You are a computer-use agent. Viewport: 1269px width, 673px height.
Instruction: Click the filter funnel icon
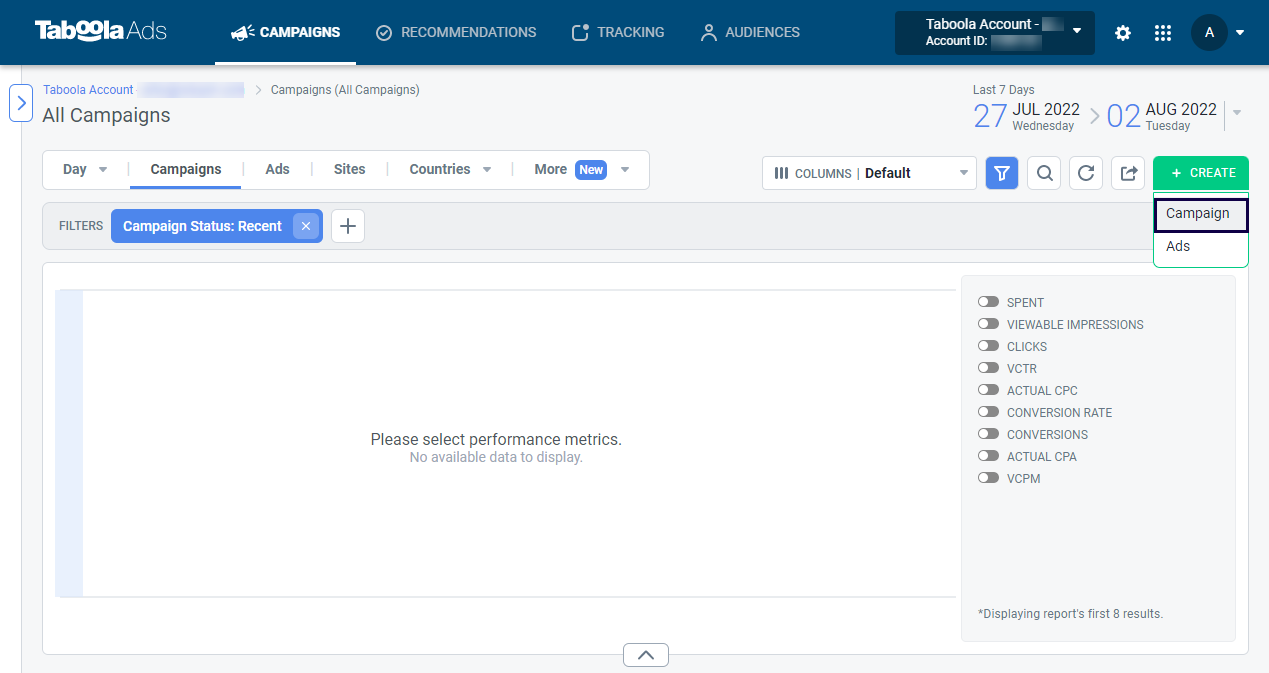(1002, 173)
